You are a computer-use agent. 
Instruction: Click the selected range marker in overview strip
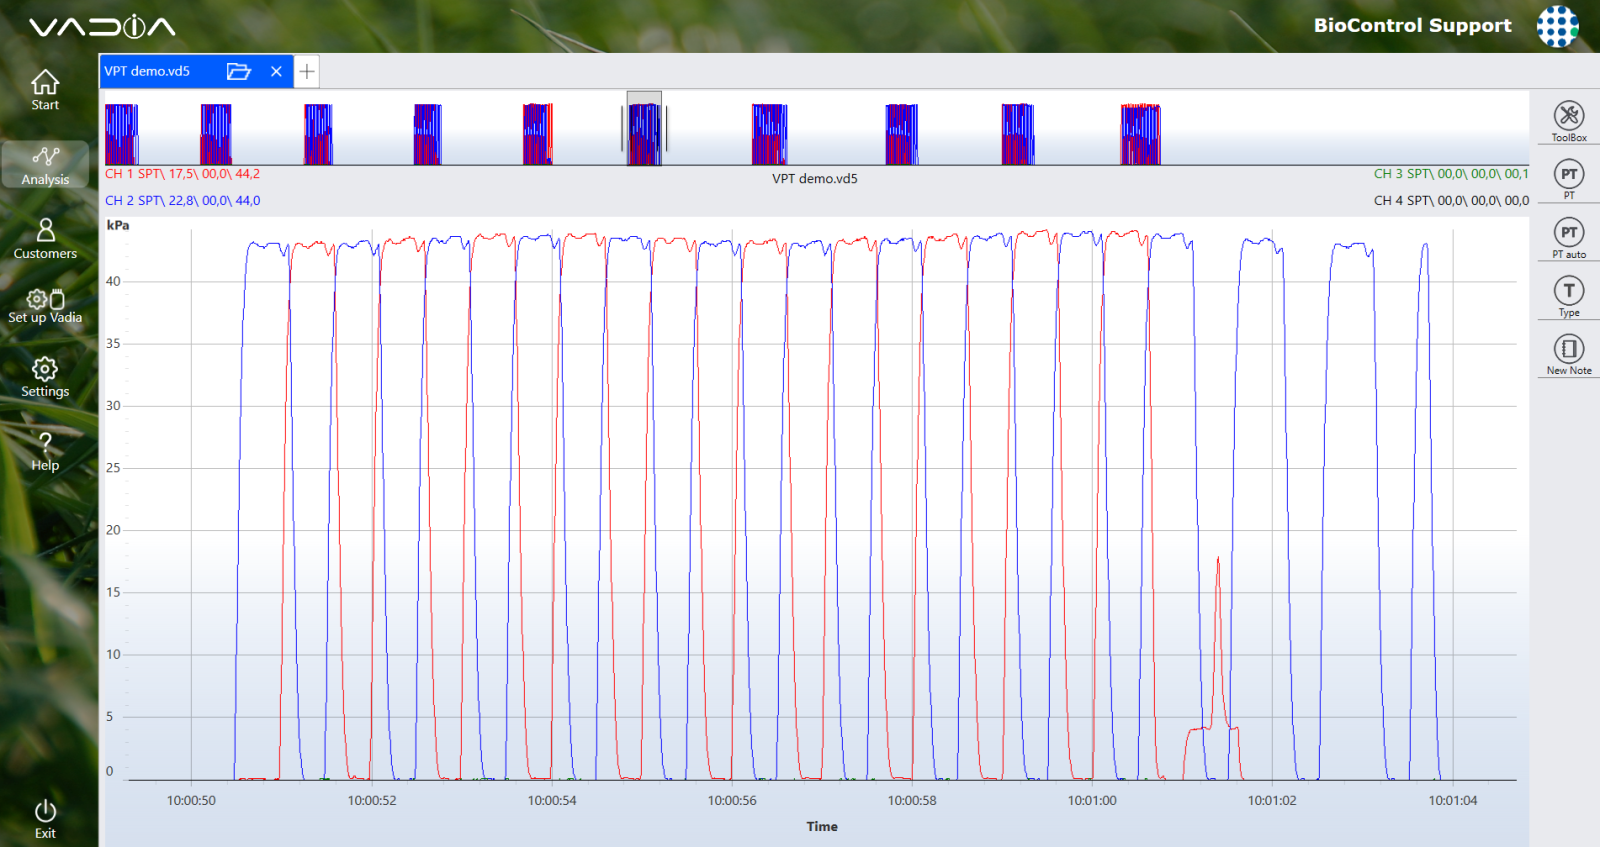click(x=644, y=130)
